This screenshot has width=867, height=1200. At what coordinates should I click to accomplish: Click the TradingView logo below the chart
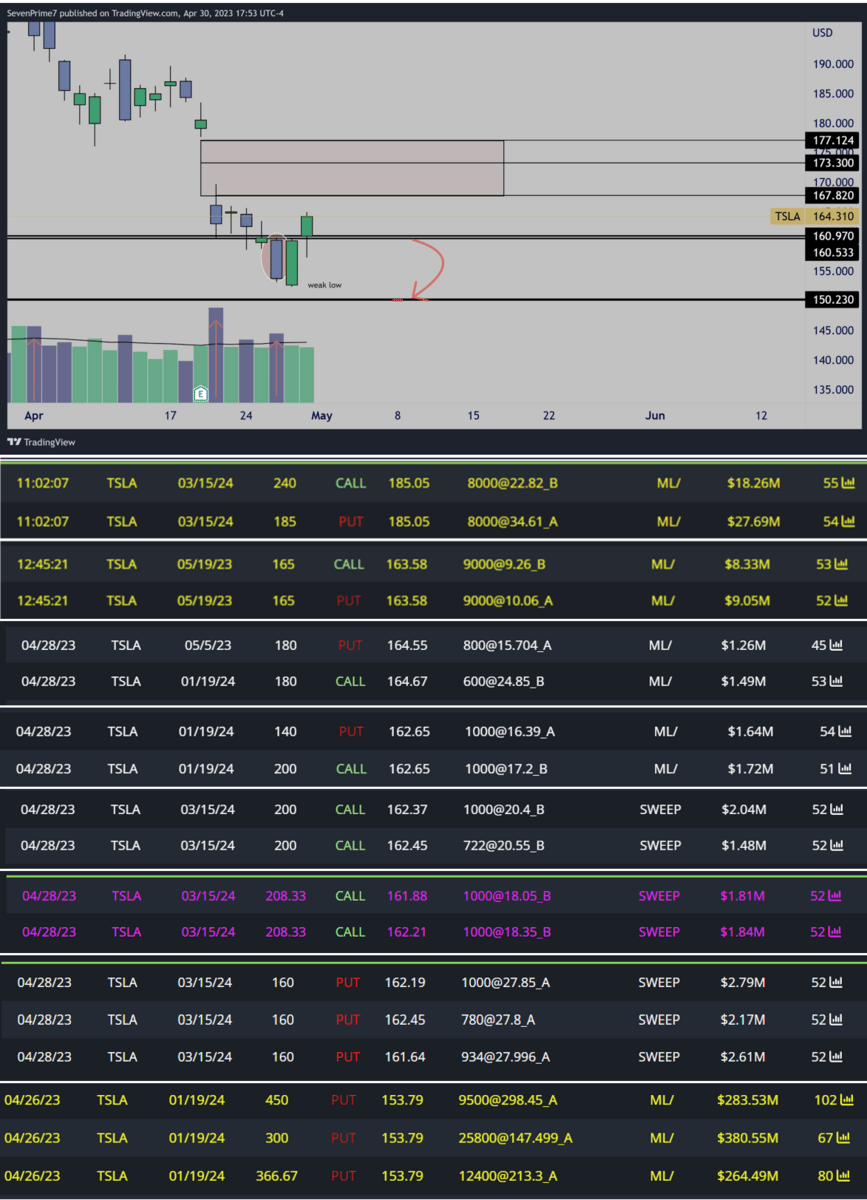[x=41, y=442]
